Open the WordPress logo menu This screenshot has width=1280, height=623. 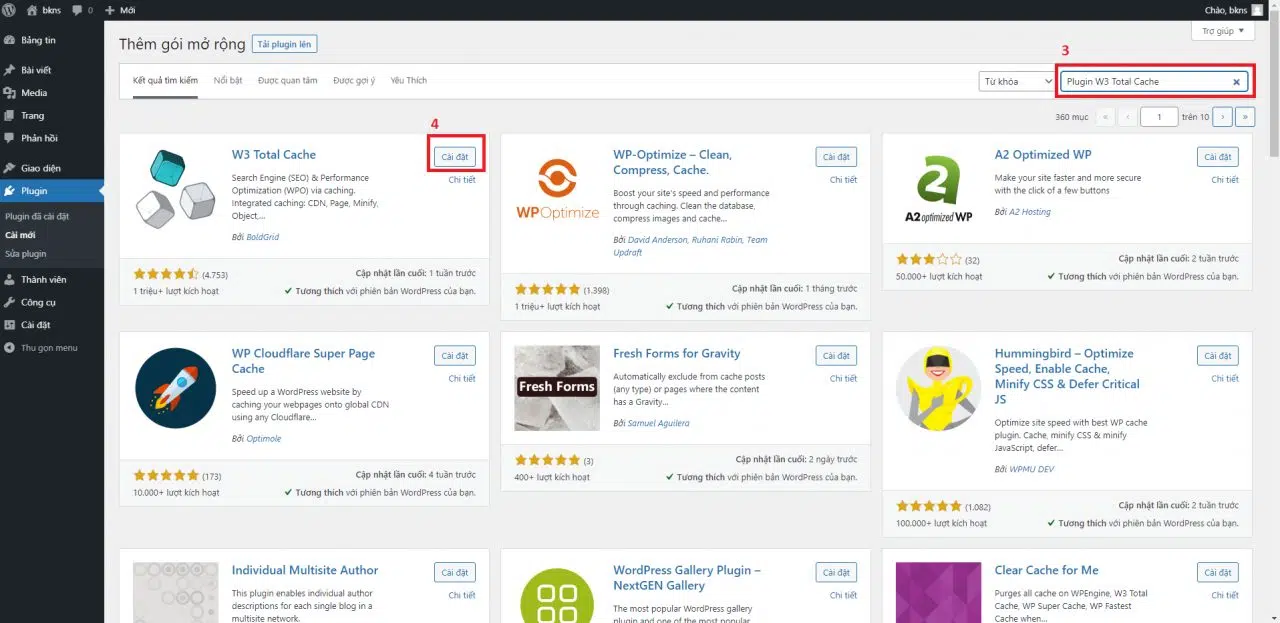pyautogui.click(x=9, y=10)
